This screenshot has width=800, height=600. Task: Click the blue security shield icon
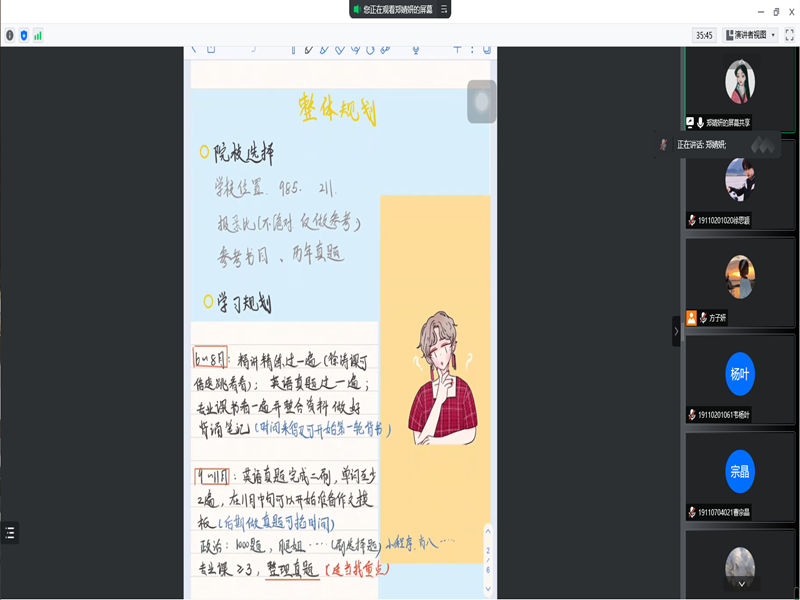tap(24, 35)
